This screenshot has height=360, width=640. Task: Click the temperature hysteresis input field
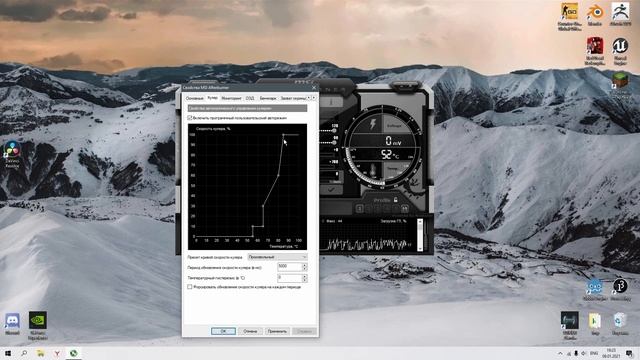[x=289, y=278]
